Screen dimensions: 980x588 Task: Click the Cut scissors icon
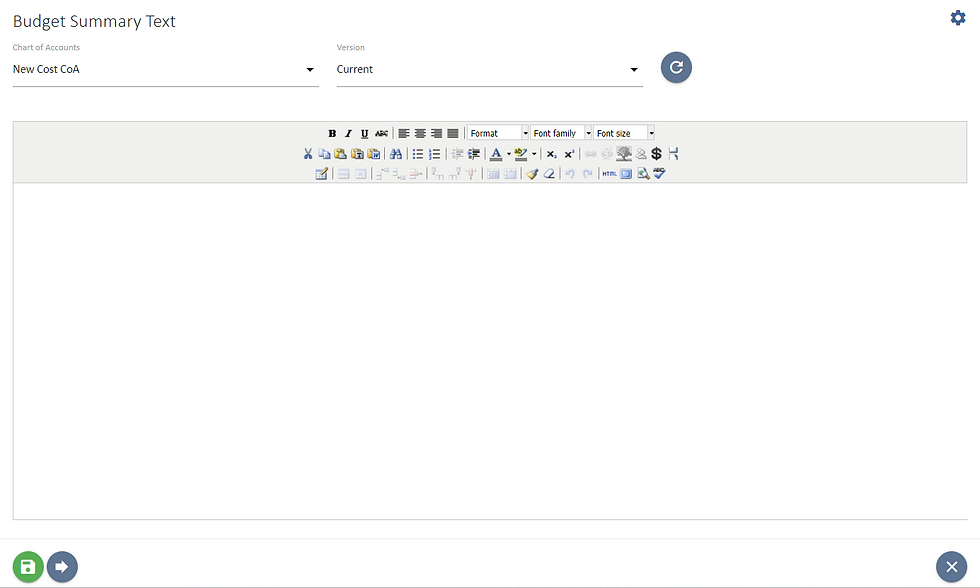[308, 154]
